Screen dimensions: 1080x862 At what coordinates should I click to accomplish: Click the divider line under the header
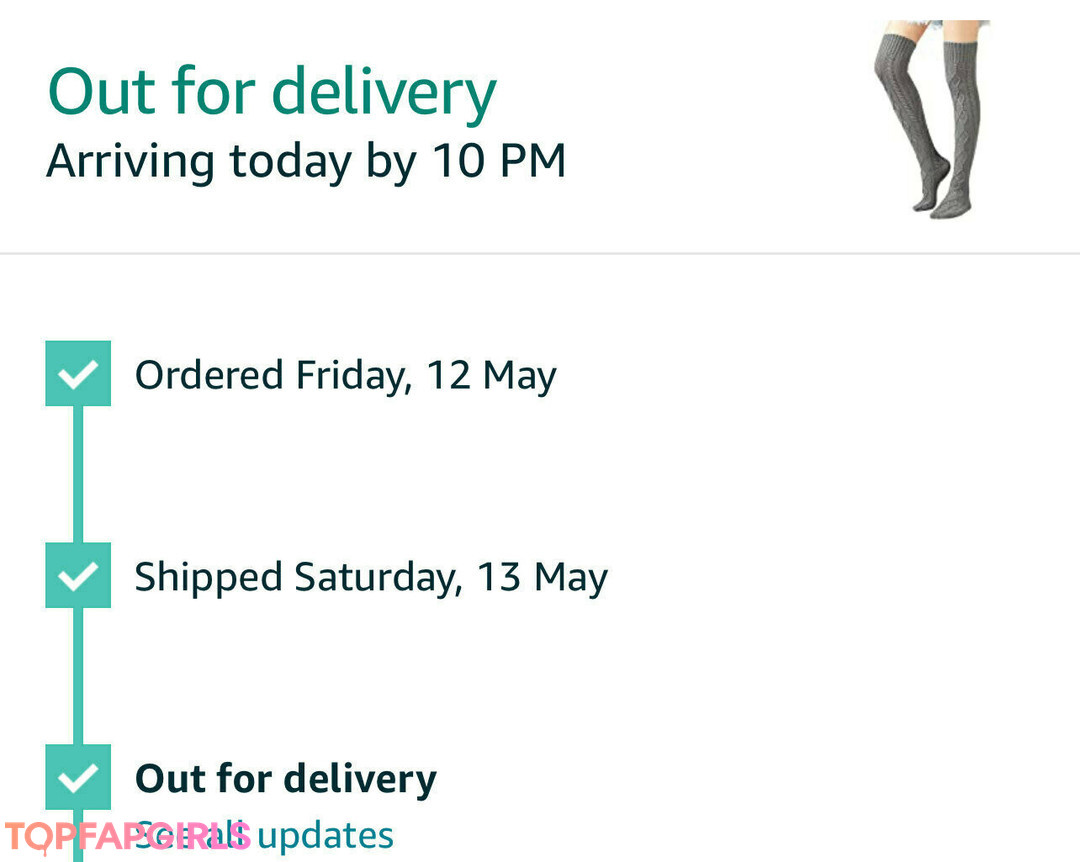point(540,254)
